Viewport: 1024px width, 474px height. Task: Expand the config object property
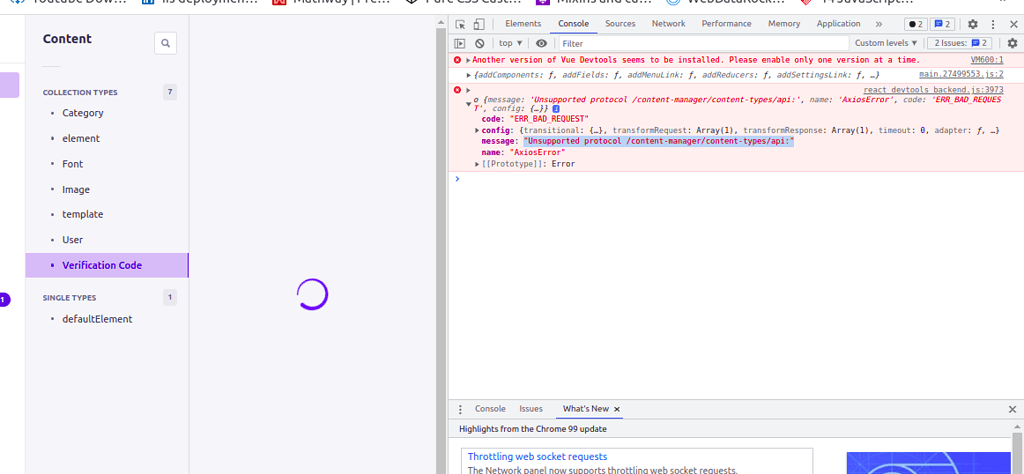(x=477, y=130)
